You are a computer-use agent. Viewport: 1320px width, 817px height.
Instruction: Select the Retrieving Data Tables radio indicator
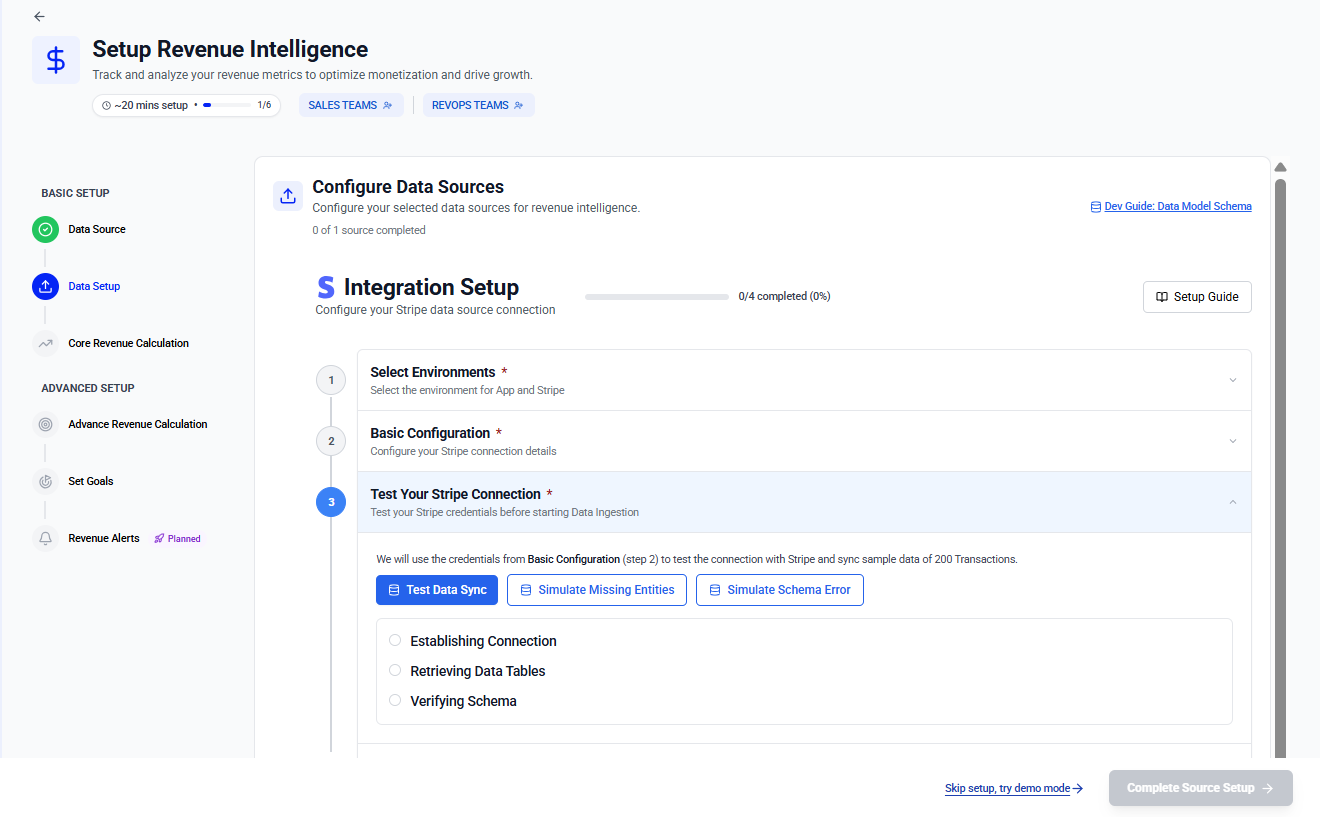(x=395, y=669)
